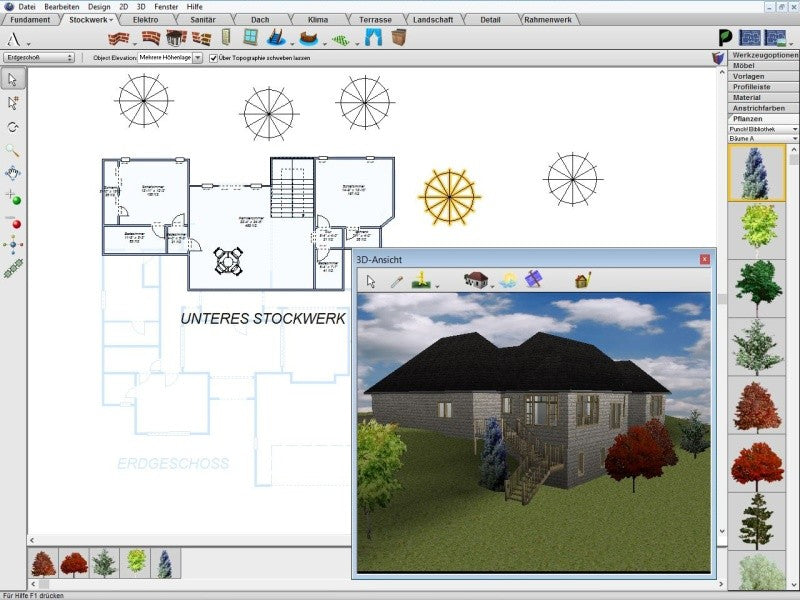Select the pan hand tool
Viewport: 800px width, 600px height.
13,173
